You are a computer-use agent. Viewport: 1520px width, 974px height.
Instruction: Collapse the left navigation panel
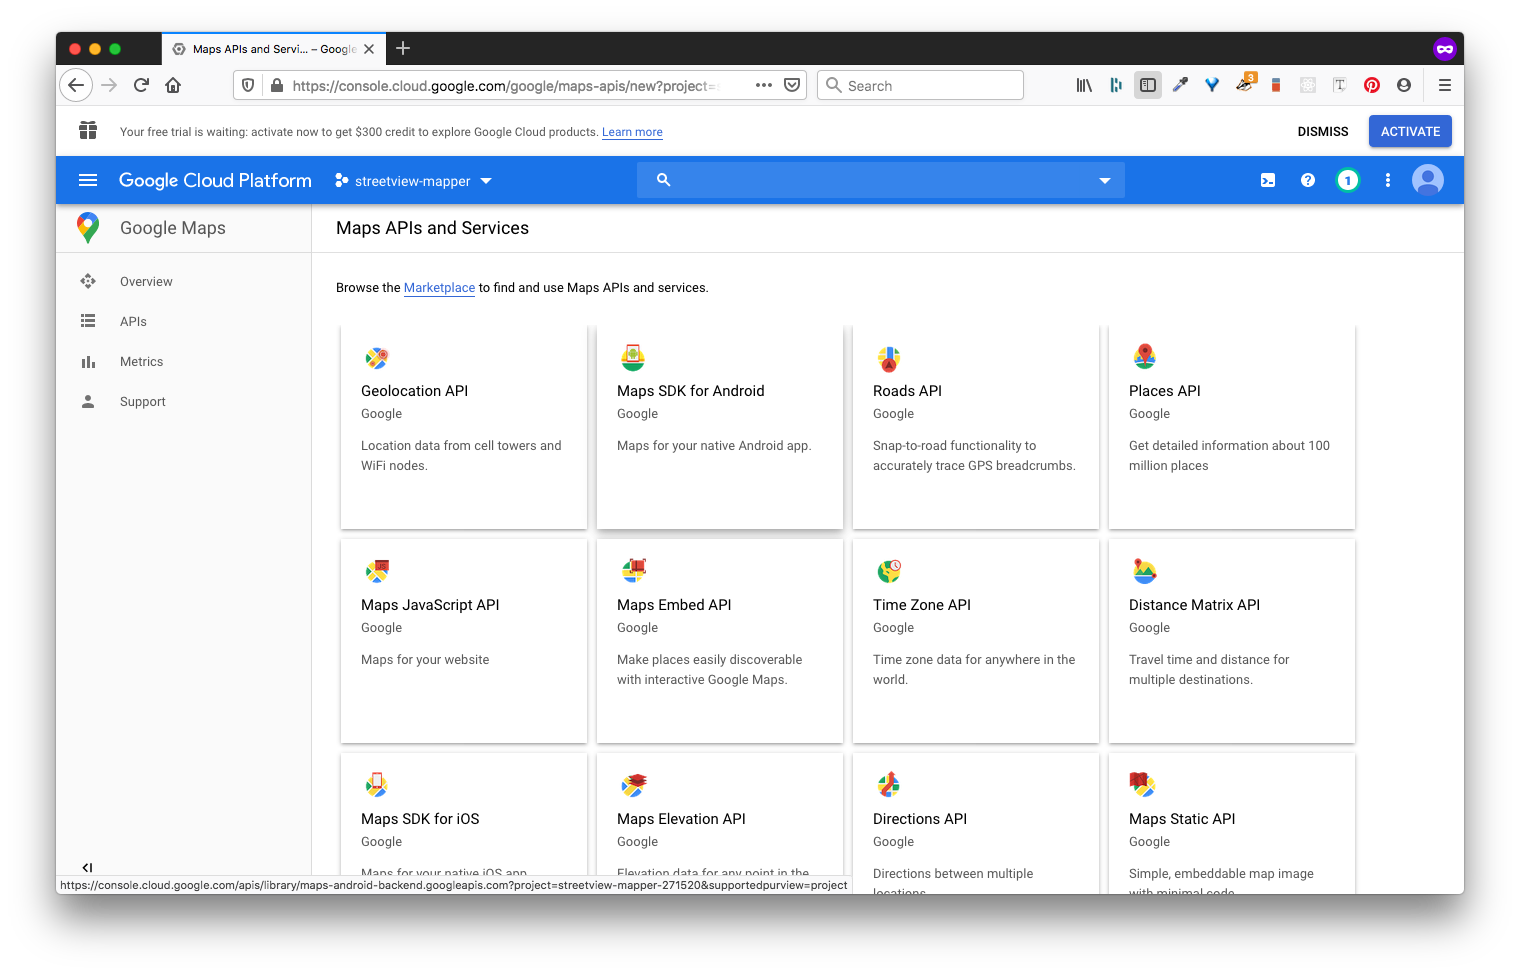(x=87, y=867)
